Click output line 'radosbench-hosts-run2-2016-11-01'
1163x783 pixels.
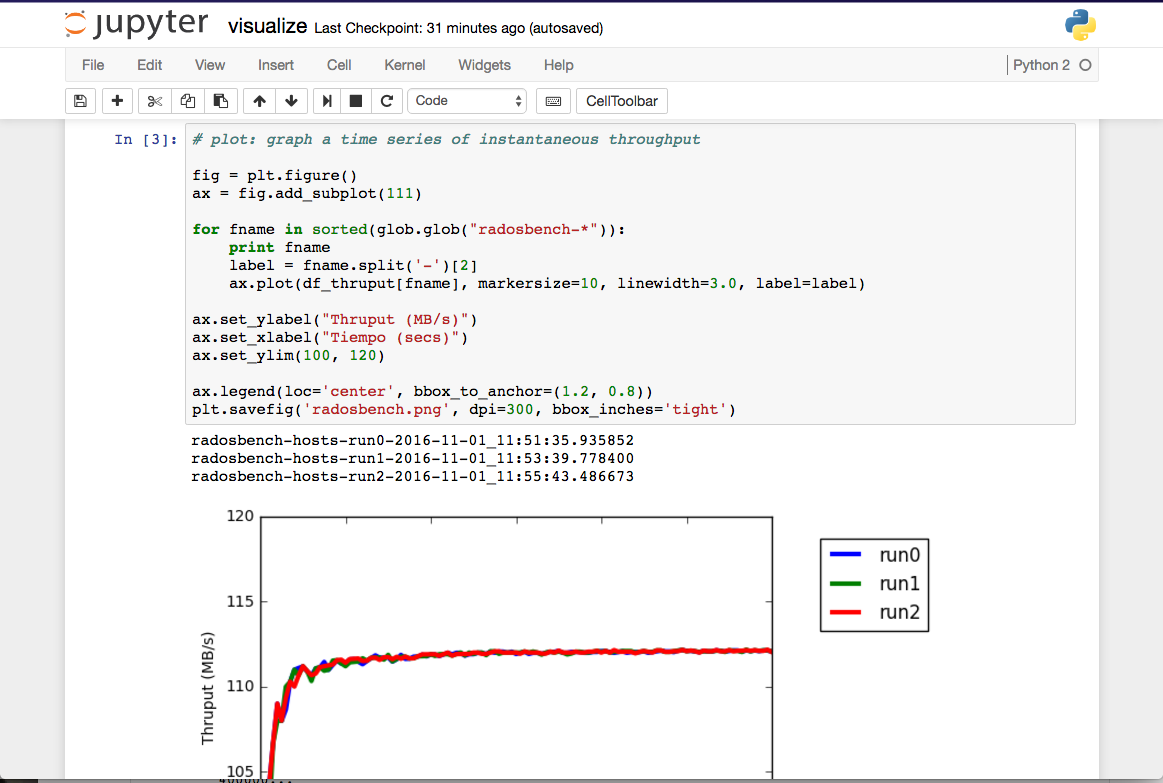coord(412,476)
